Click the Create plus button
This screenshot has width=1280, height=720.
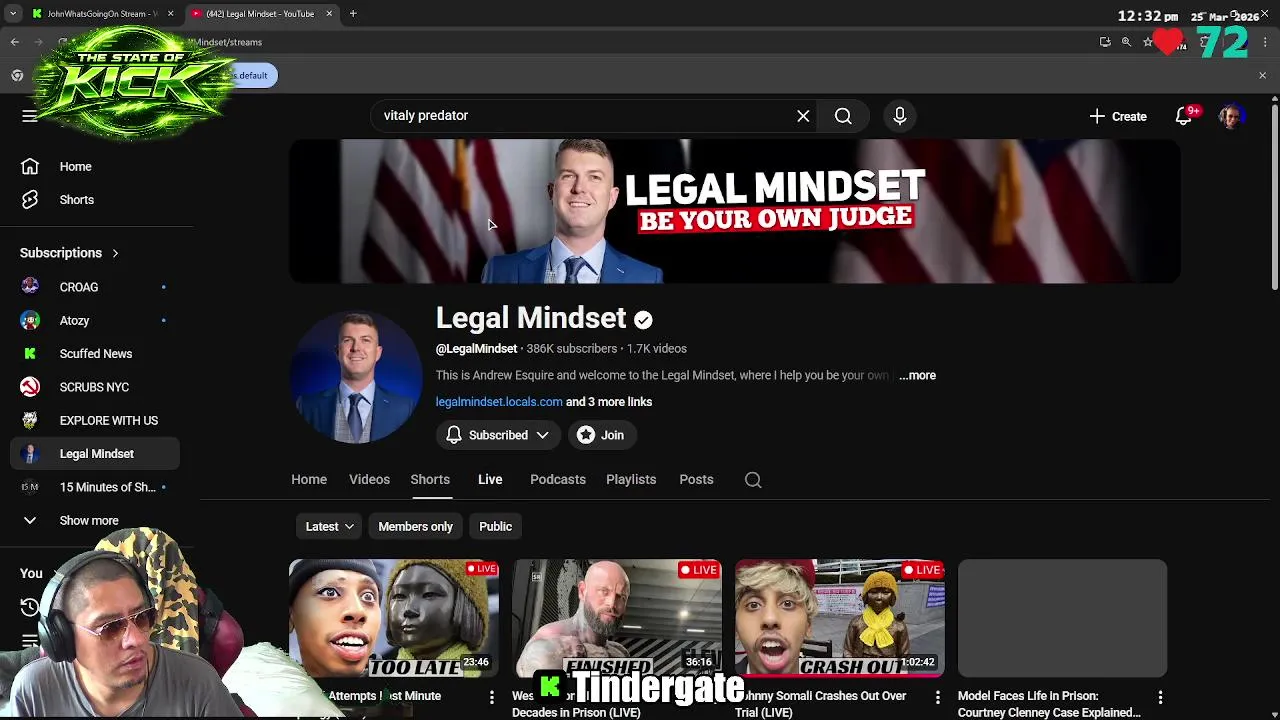coord(1118,116)
